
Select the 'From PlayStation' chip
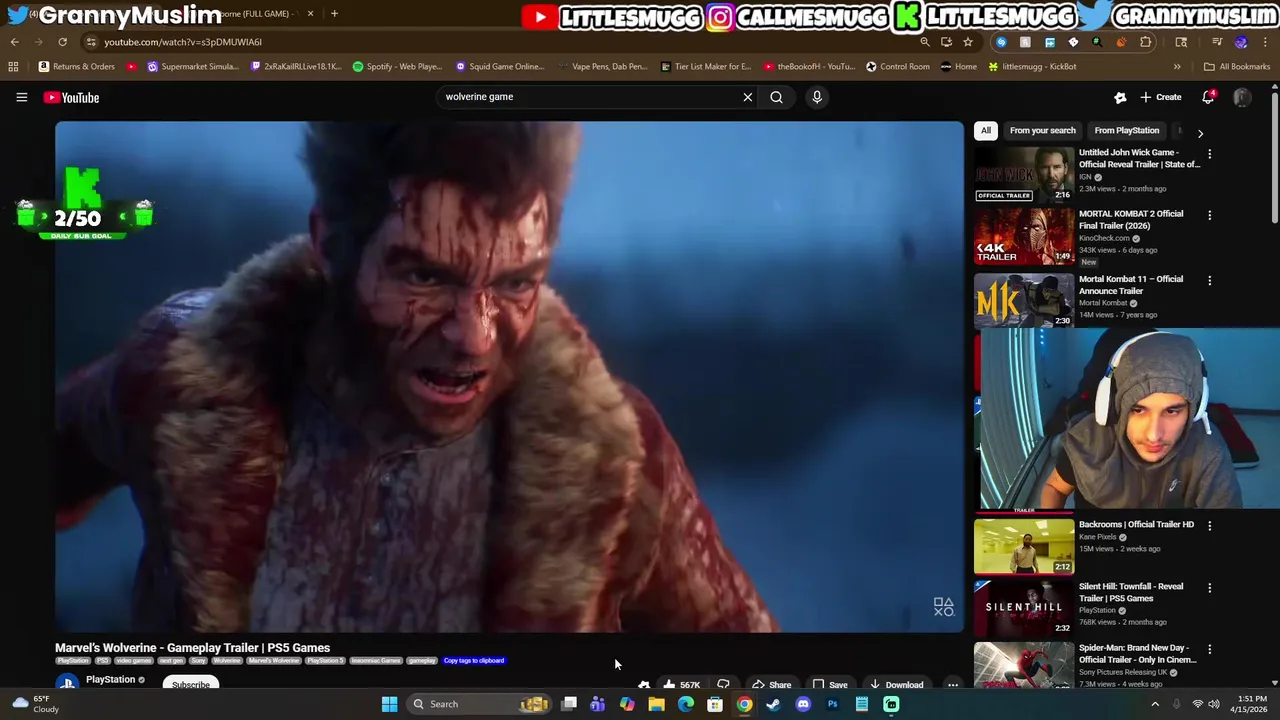tap(1126, 130)
